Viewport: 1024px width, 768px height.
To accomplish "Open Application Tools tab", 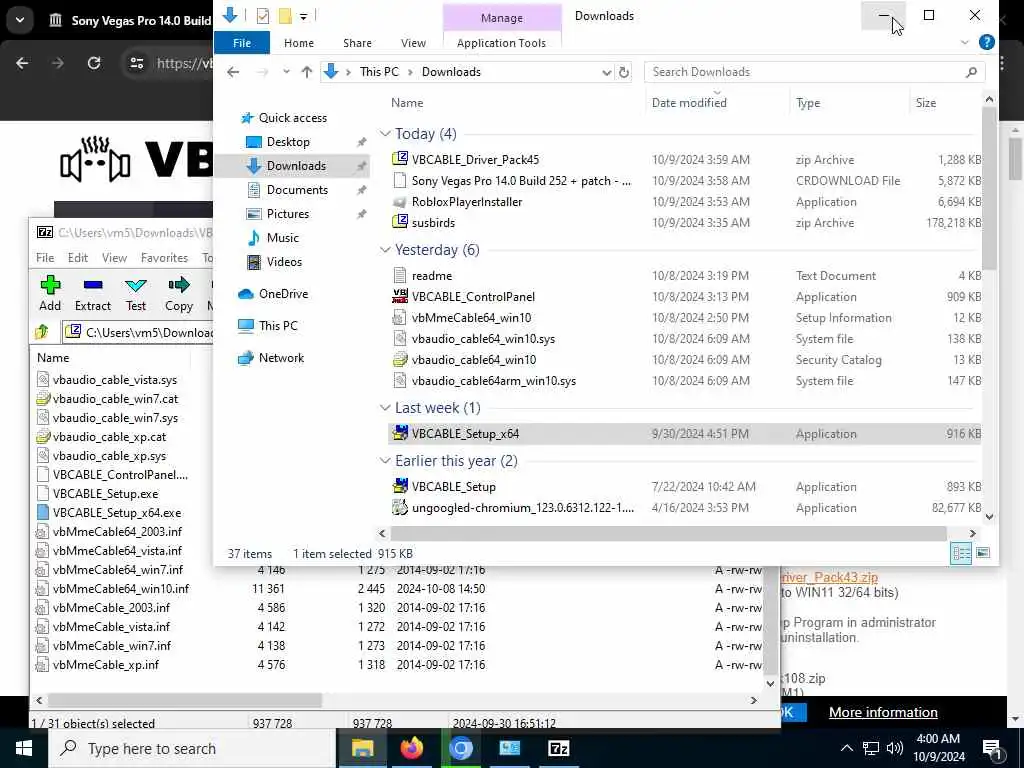I will 501,42.
